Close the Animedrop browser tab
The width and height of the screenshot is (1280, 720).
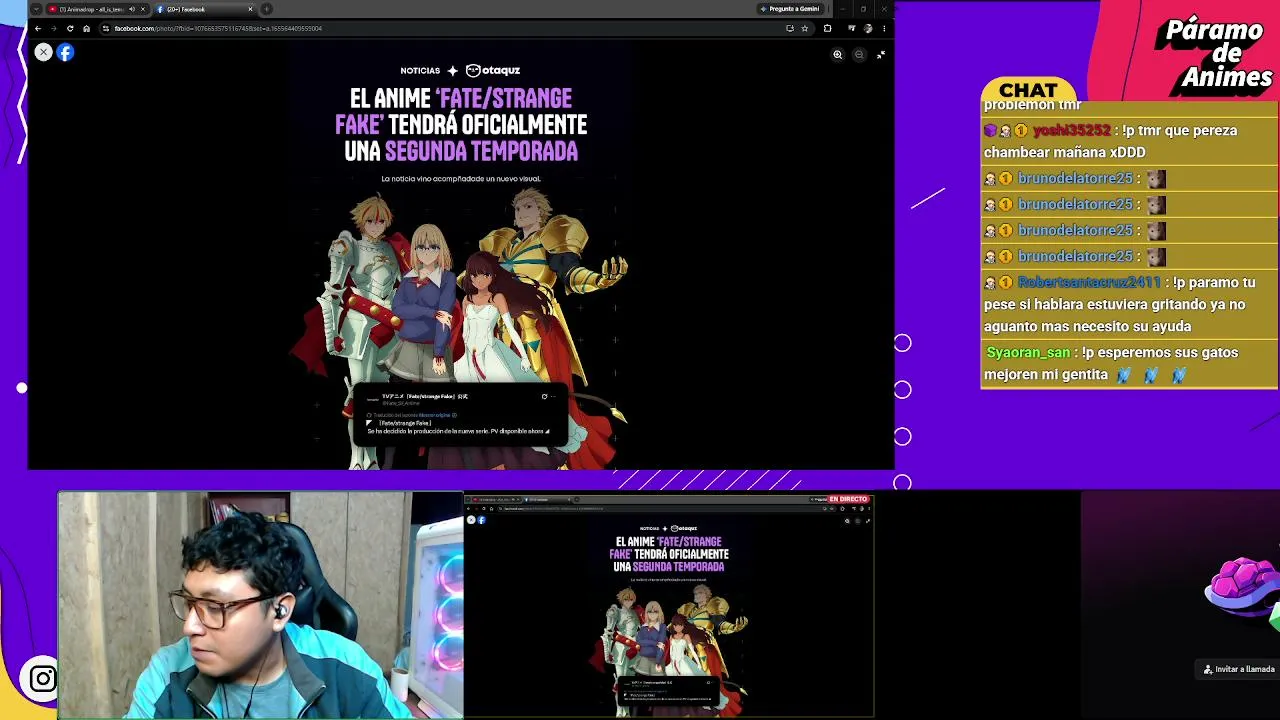tap(143, 9)
